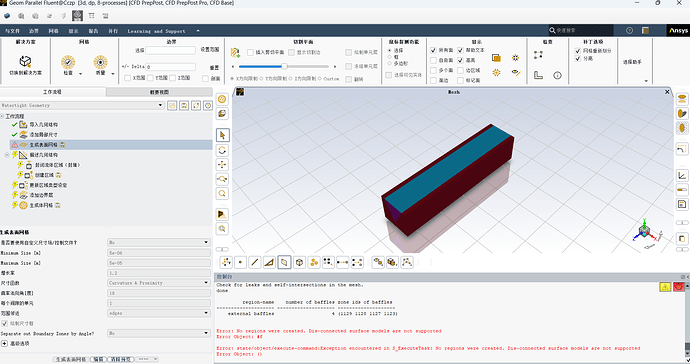Screen dimensions: 690x364
Task: Click the clipping plane position slider
Action: coord(284,66)
